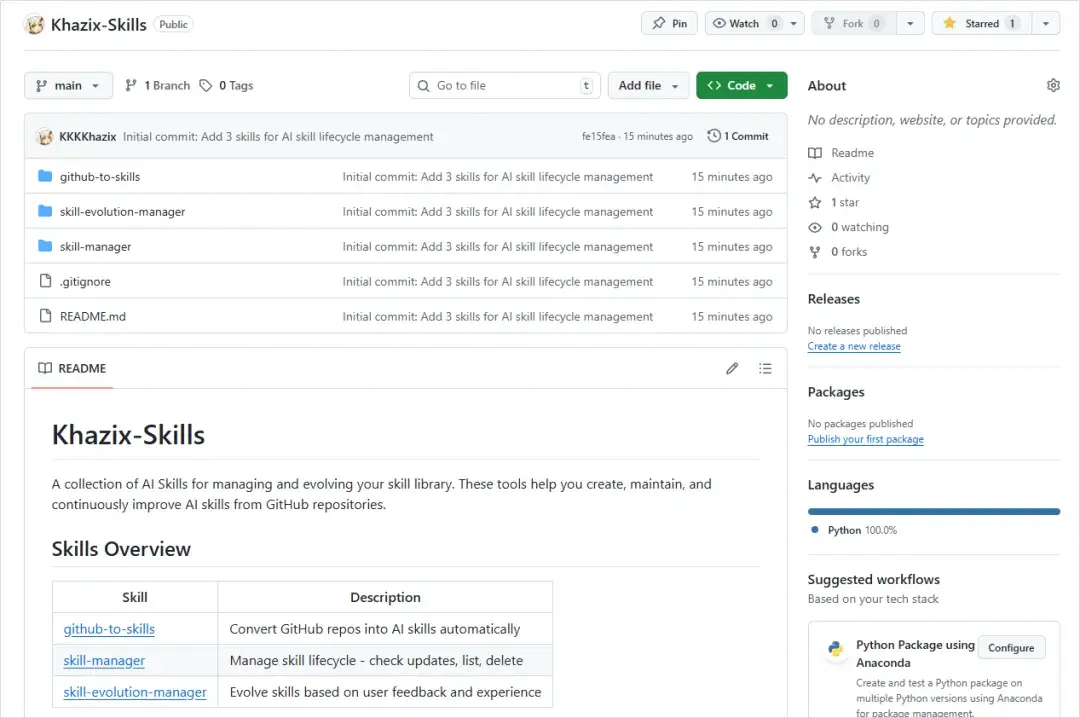Open the github-to-skills folder icon
Image resolution: width=1080 pixels, height=718 pixels.
45,177
